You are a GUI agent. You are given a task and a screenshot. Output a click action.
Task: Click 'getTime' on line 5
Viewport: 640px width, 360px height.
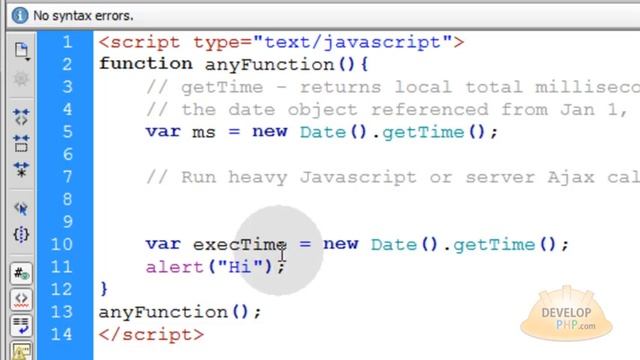[423, 133]
